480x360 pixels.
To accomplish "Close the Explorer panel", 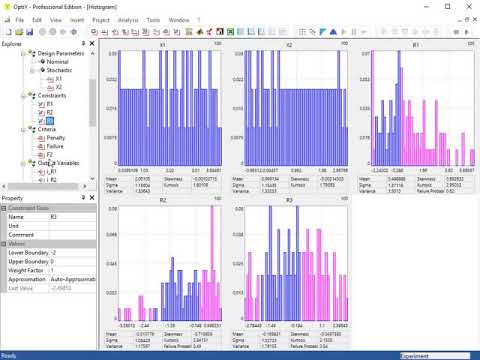I will [x=92, y=44].
